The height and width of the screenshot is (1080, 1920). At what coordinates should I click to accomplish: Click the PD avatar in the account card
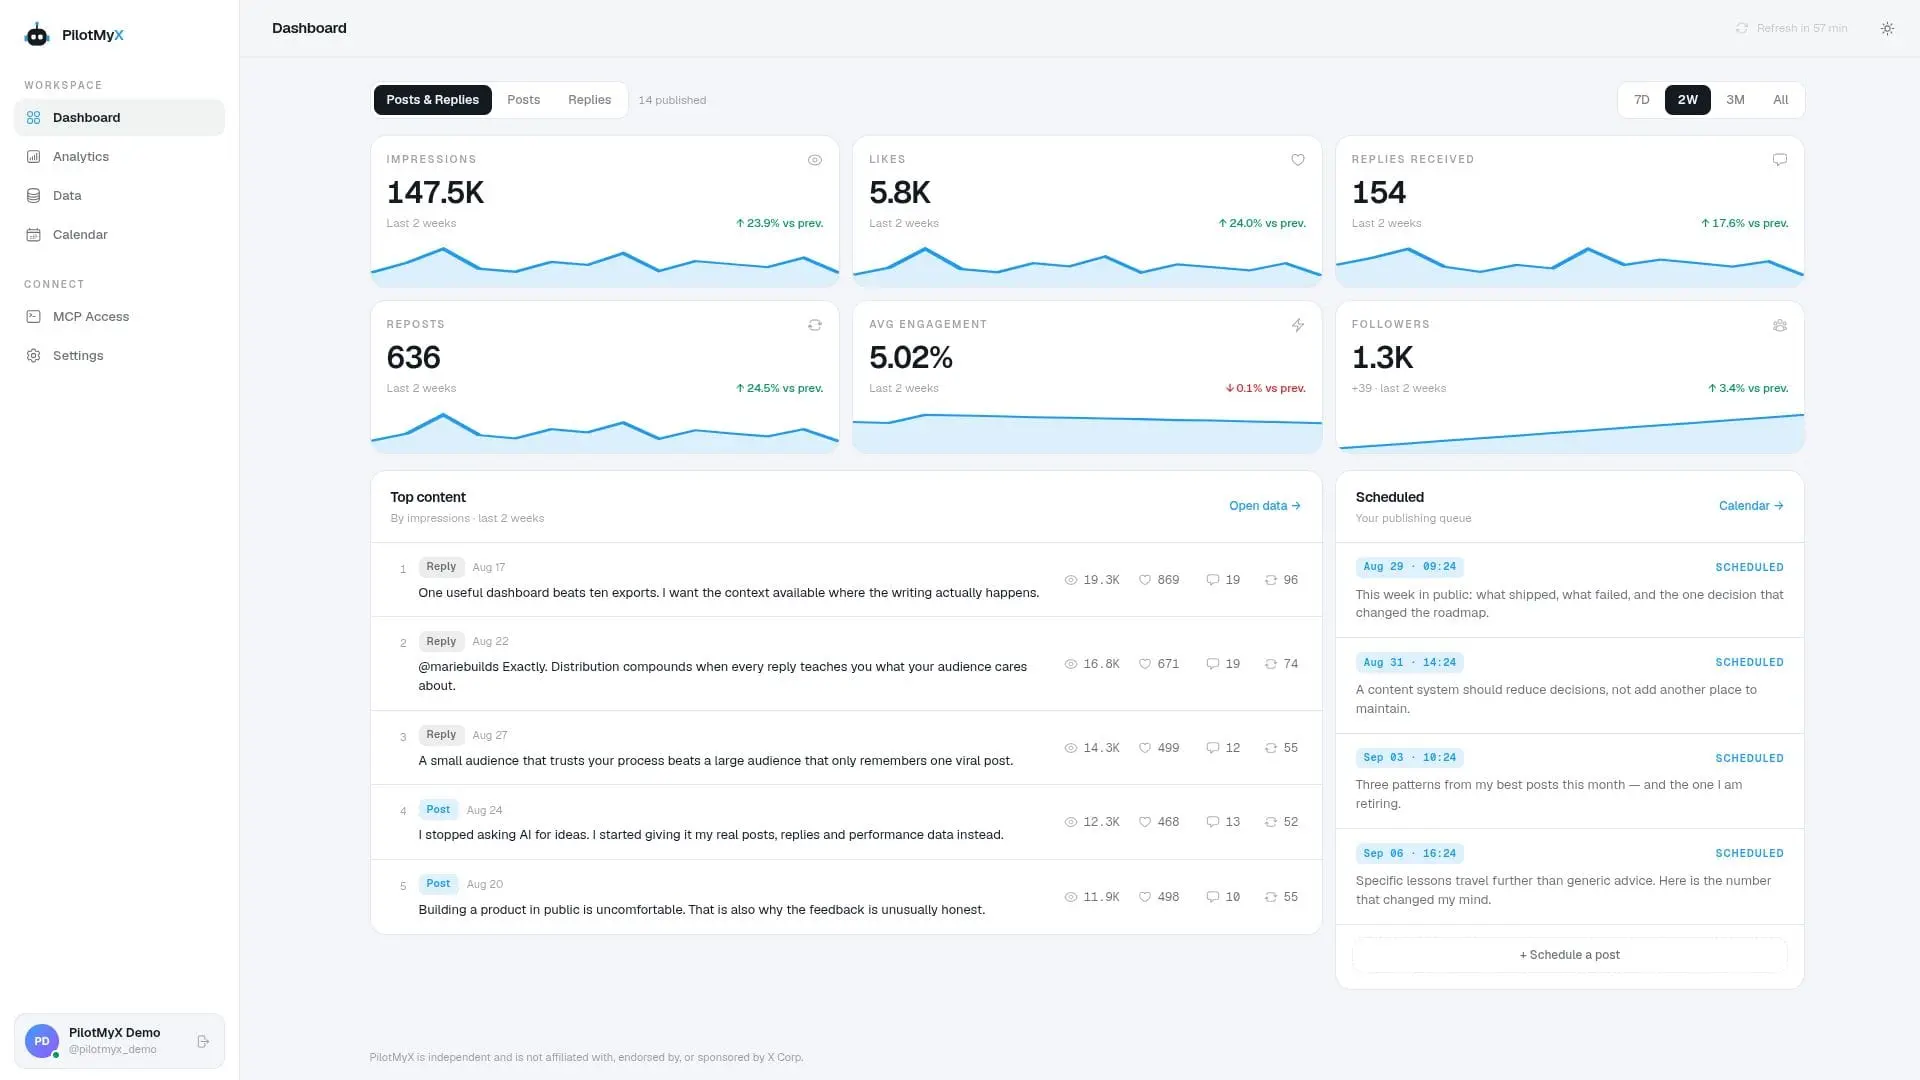42,1041
